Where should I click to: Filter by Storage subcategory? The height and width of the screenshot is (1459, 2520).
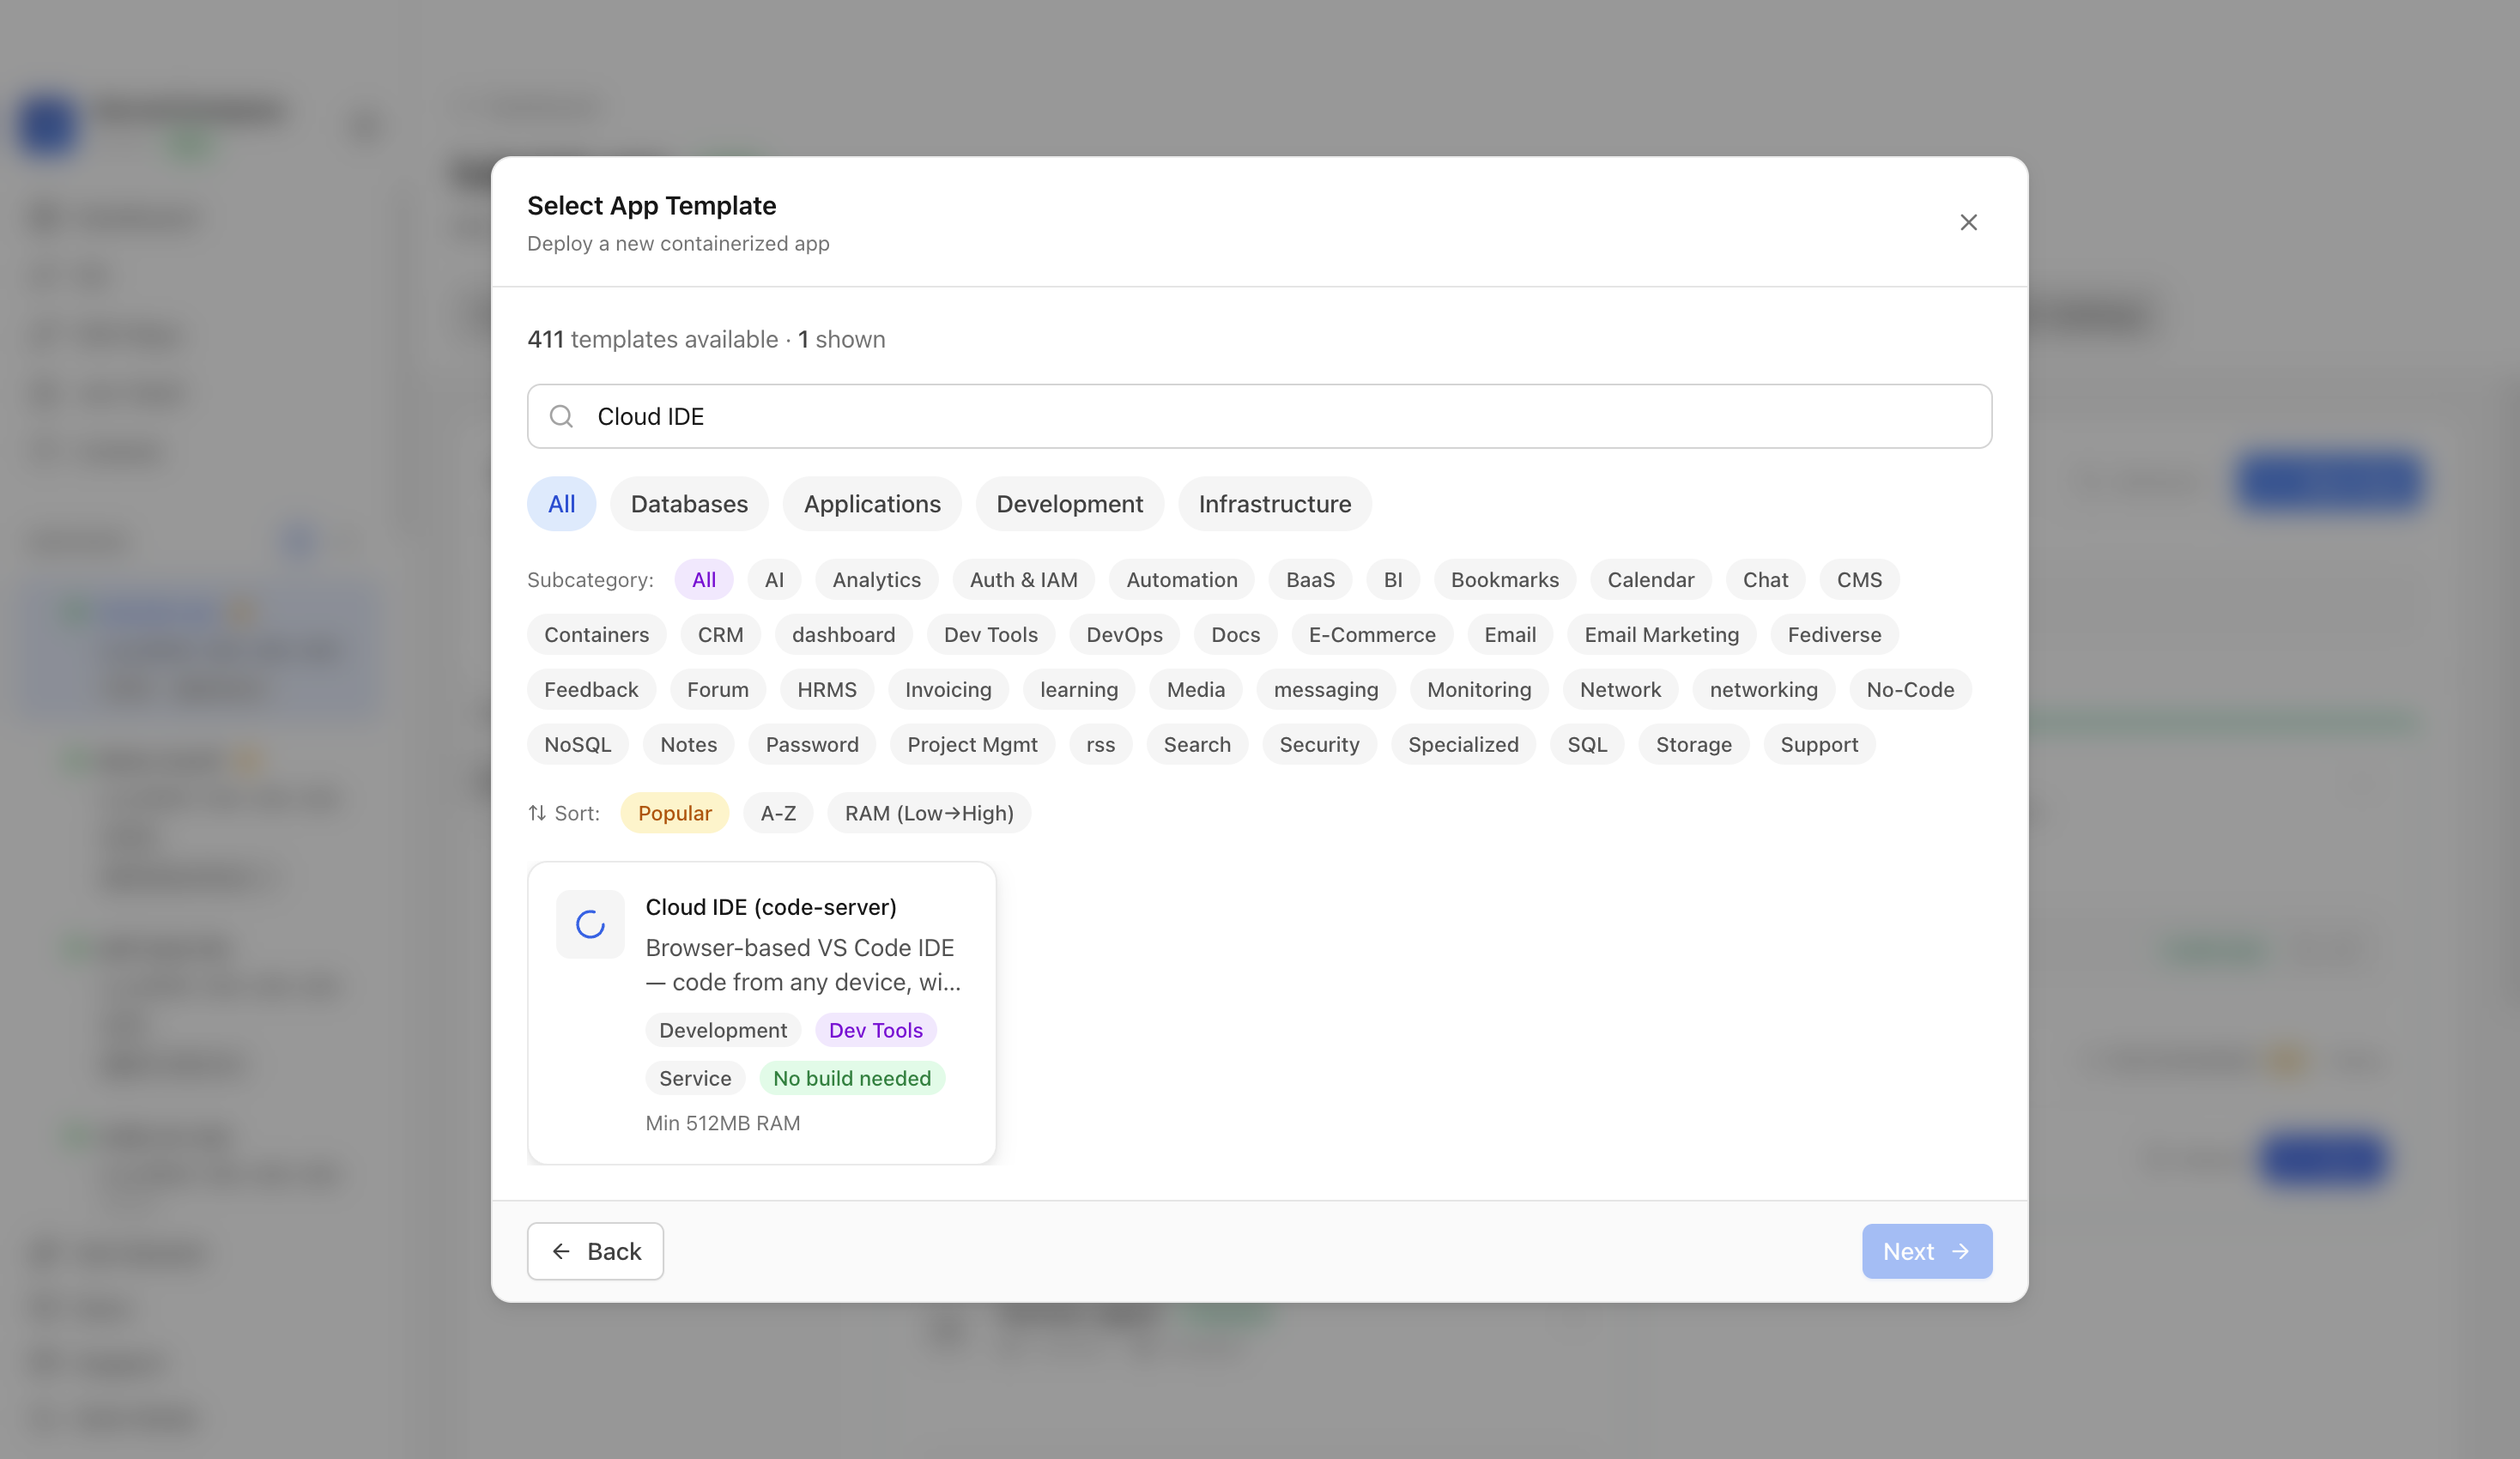1693,745
